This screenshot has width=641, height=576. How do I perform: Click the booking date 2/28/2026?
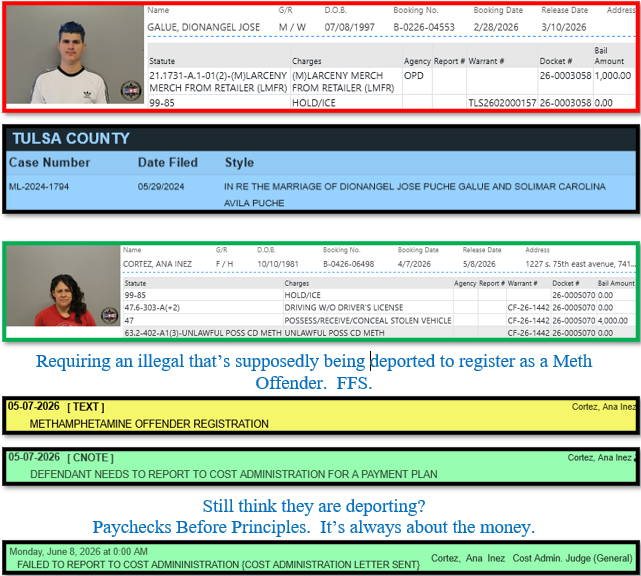[496, 27]
